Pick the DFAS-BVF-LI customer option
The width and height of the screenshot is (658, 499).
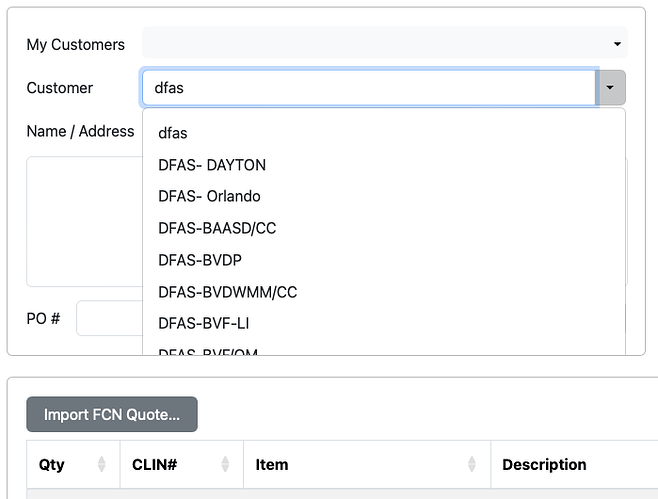(203, 324)
